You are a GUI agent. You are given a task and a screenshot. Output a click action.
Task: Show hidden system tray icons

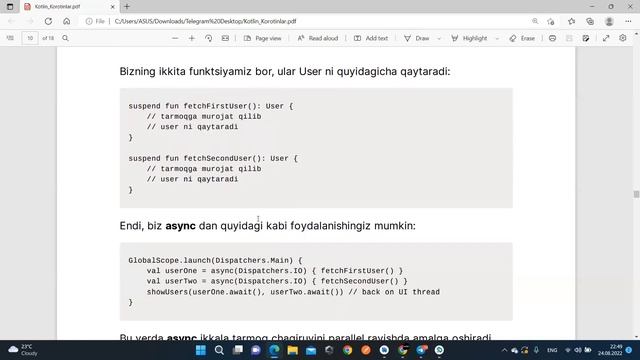click(x=504, y=350)
